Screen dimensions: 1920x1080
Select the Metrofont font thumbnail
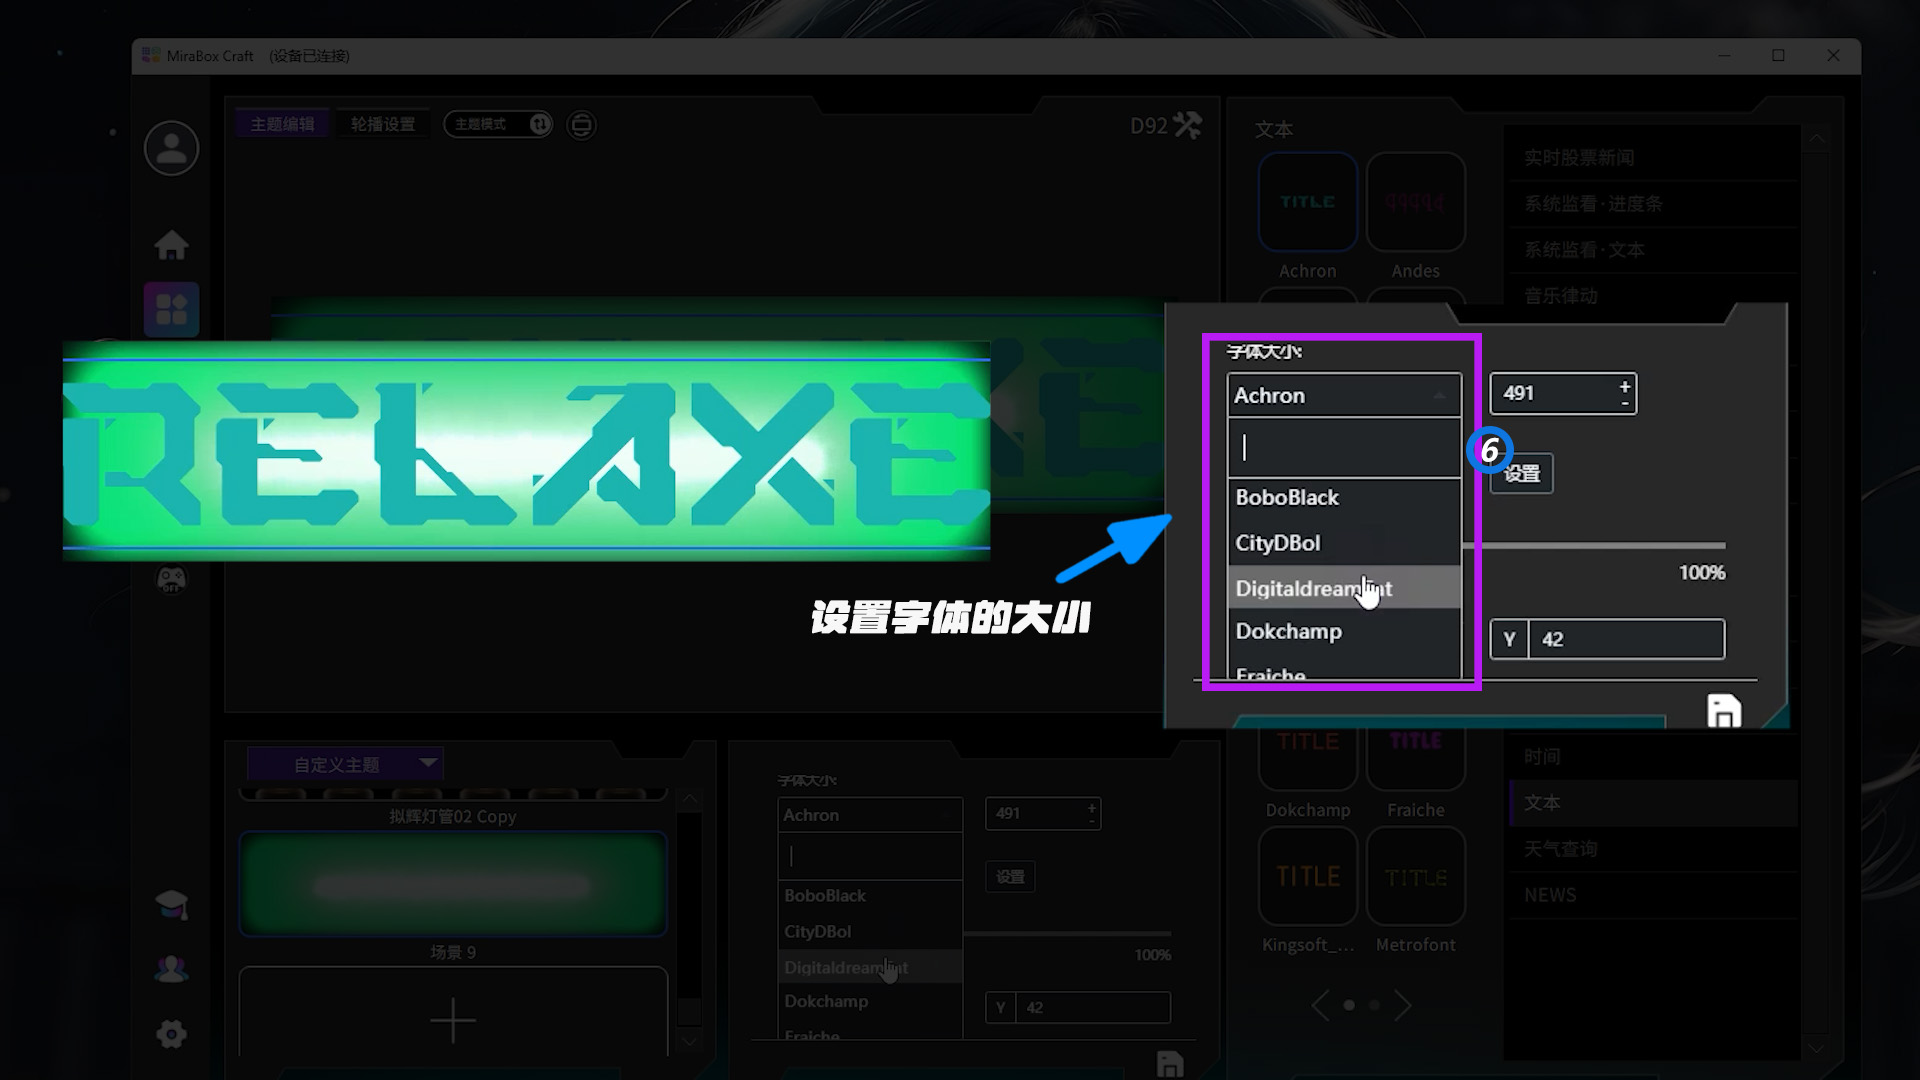tap(1416, 876)
